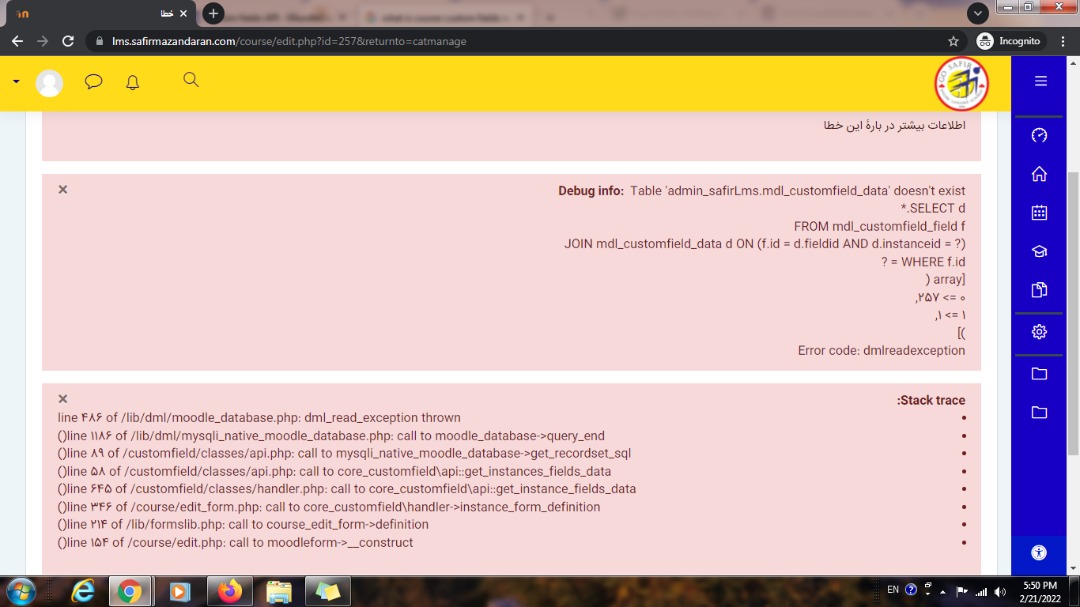This screenshot has width=1080, height=607.
Task: Click the address bar URL
Action: [289, 41]
